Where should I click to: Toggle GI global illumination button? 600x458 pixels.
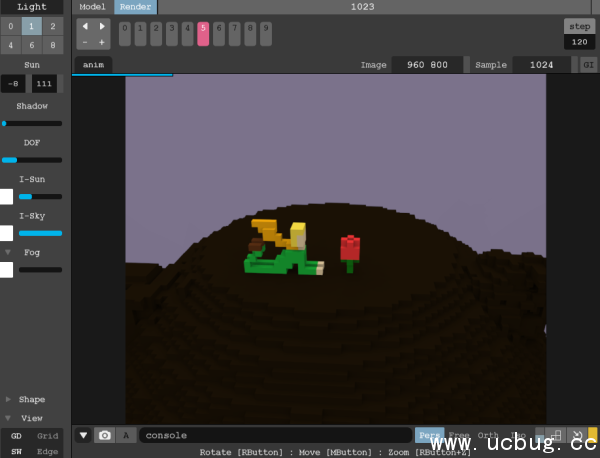click(589, 65)
